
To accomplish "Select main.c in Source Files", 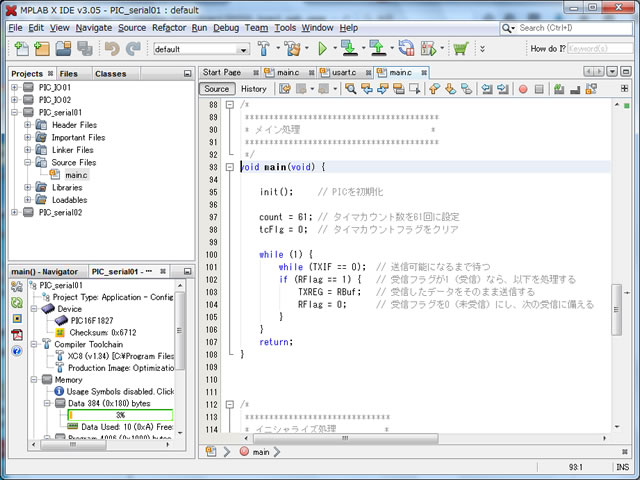I will tap(76, 175).
